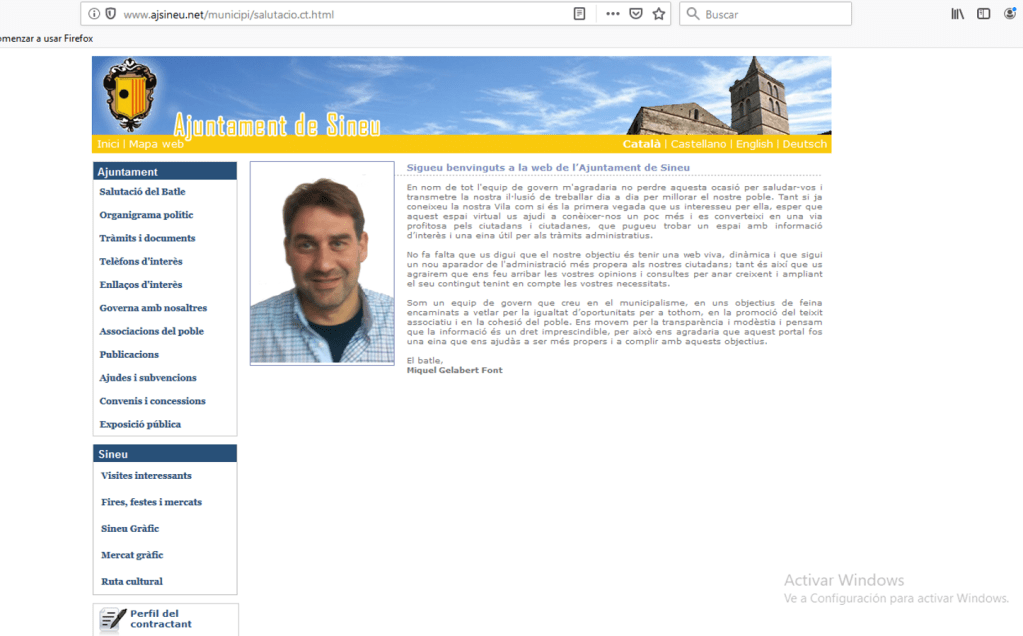Go to Inici in the yellow bar
Image resolution: width=1023 pixels, height=636 pixels.
pos(108,144)
